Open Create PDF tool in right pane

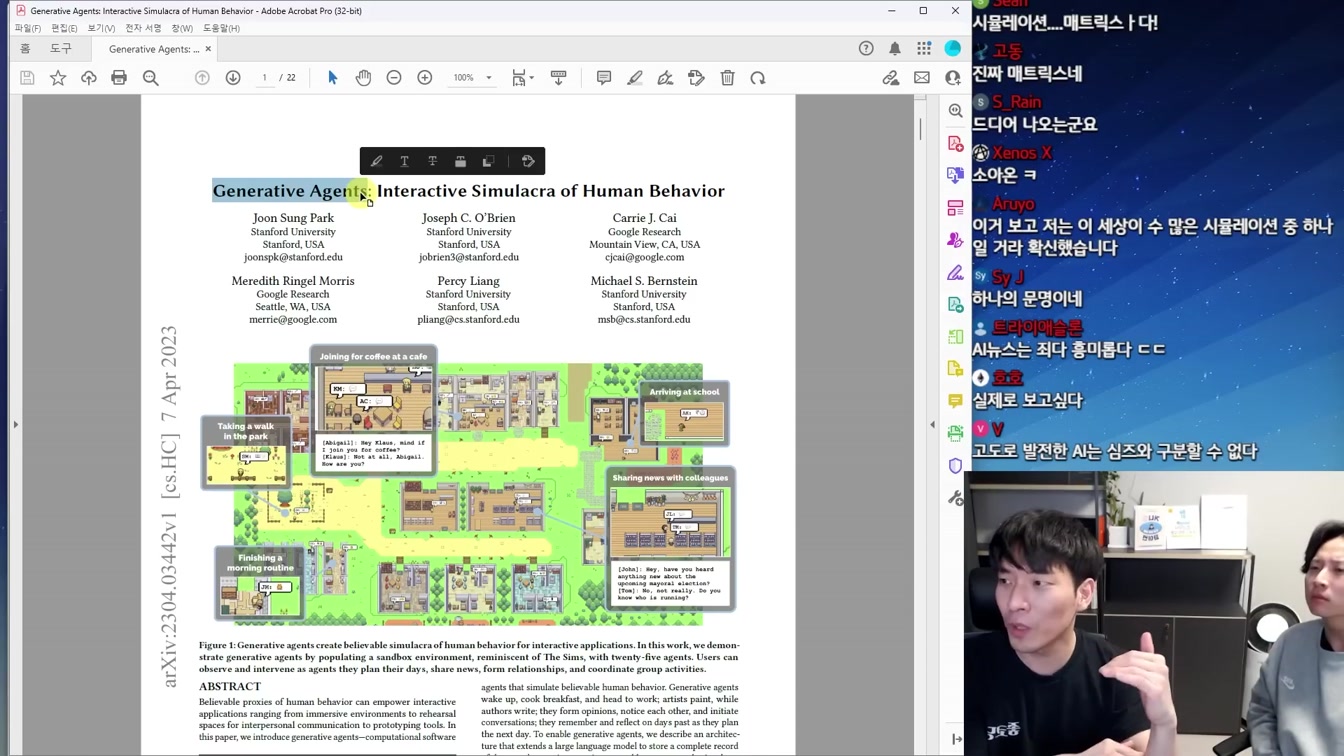[x=956, y=144]
